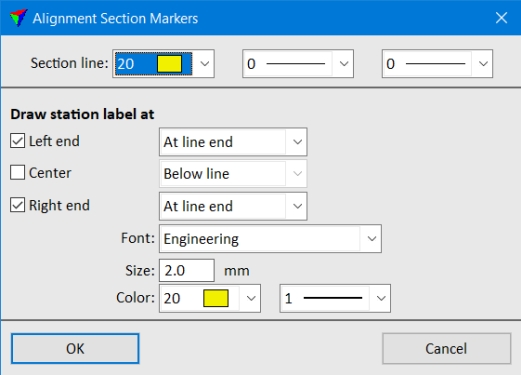Viewport: 521px width, 375px height.
Task: Click the 'Font:' label
Action: click(138, 238)
